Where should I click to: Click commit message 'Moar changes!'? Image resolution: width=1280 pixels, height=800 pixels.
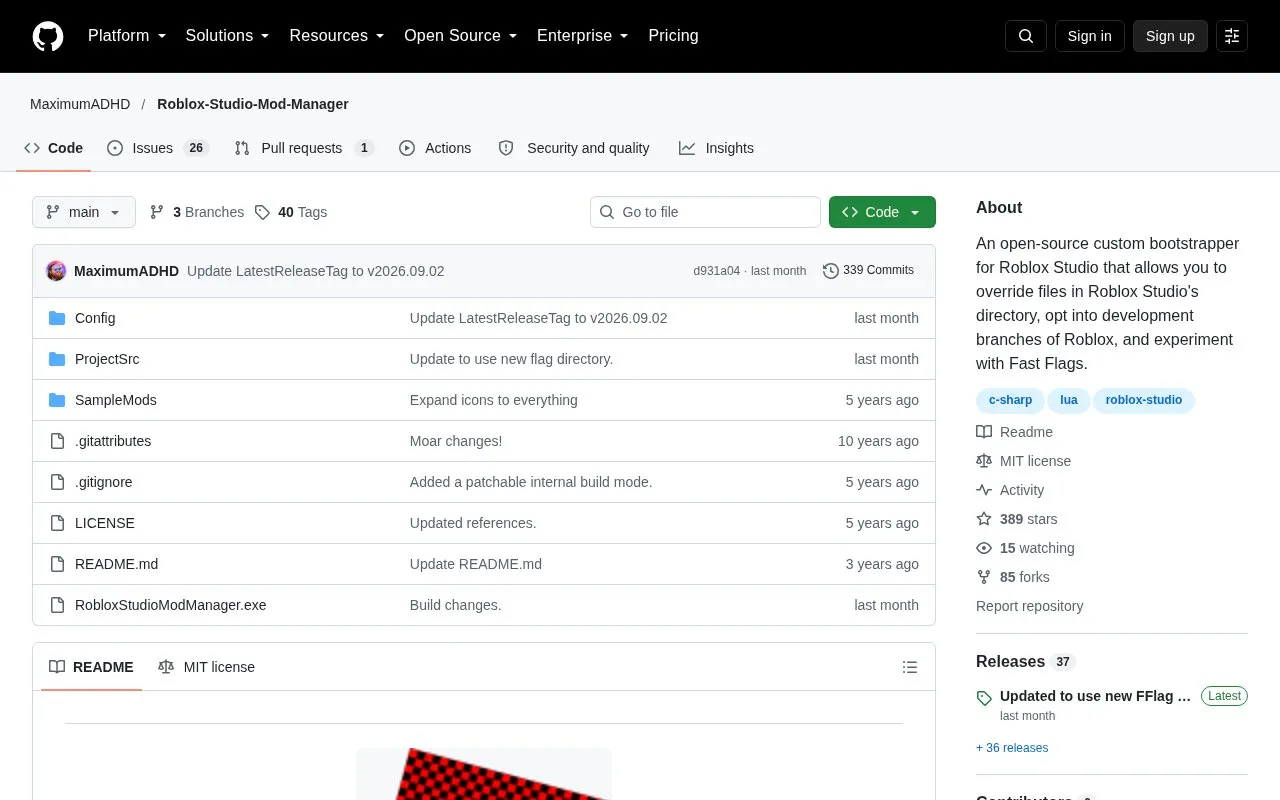point(456,441)
